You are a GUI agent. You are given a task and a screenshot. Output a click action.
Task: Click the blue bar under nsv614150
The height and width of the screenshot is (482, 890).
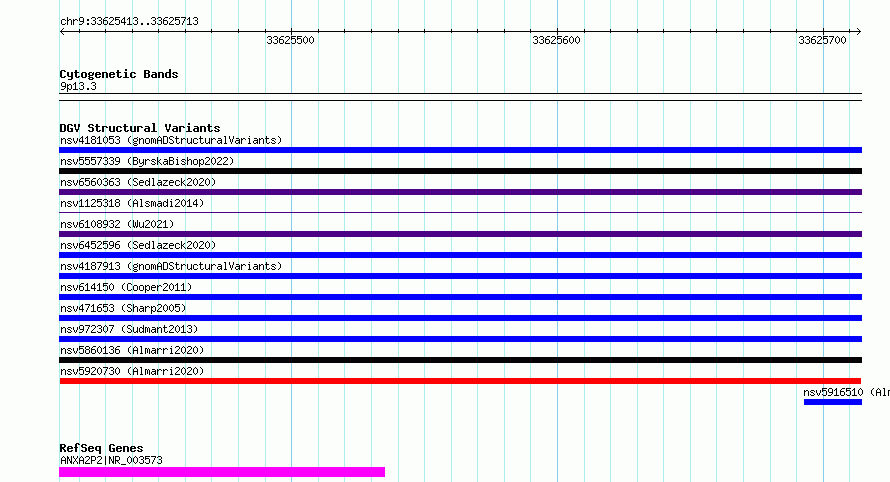(x=460, y=297)
